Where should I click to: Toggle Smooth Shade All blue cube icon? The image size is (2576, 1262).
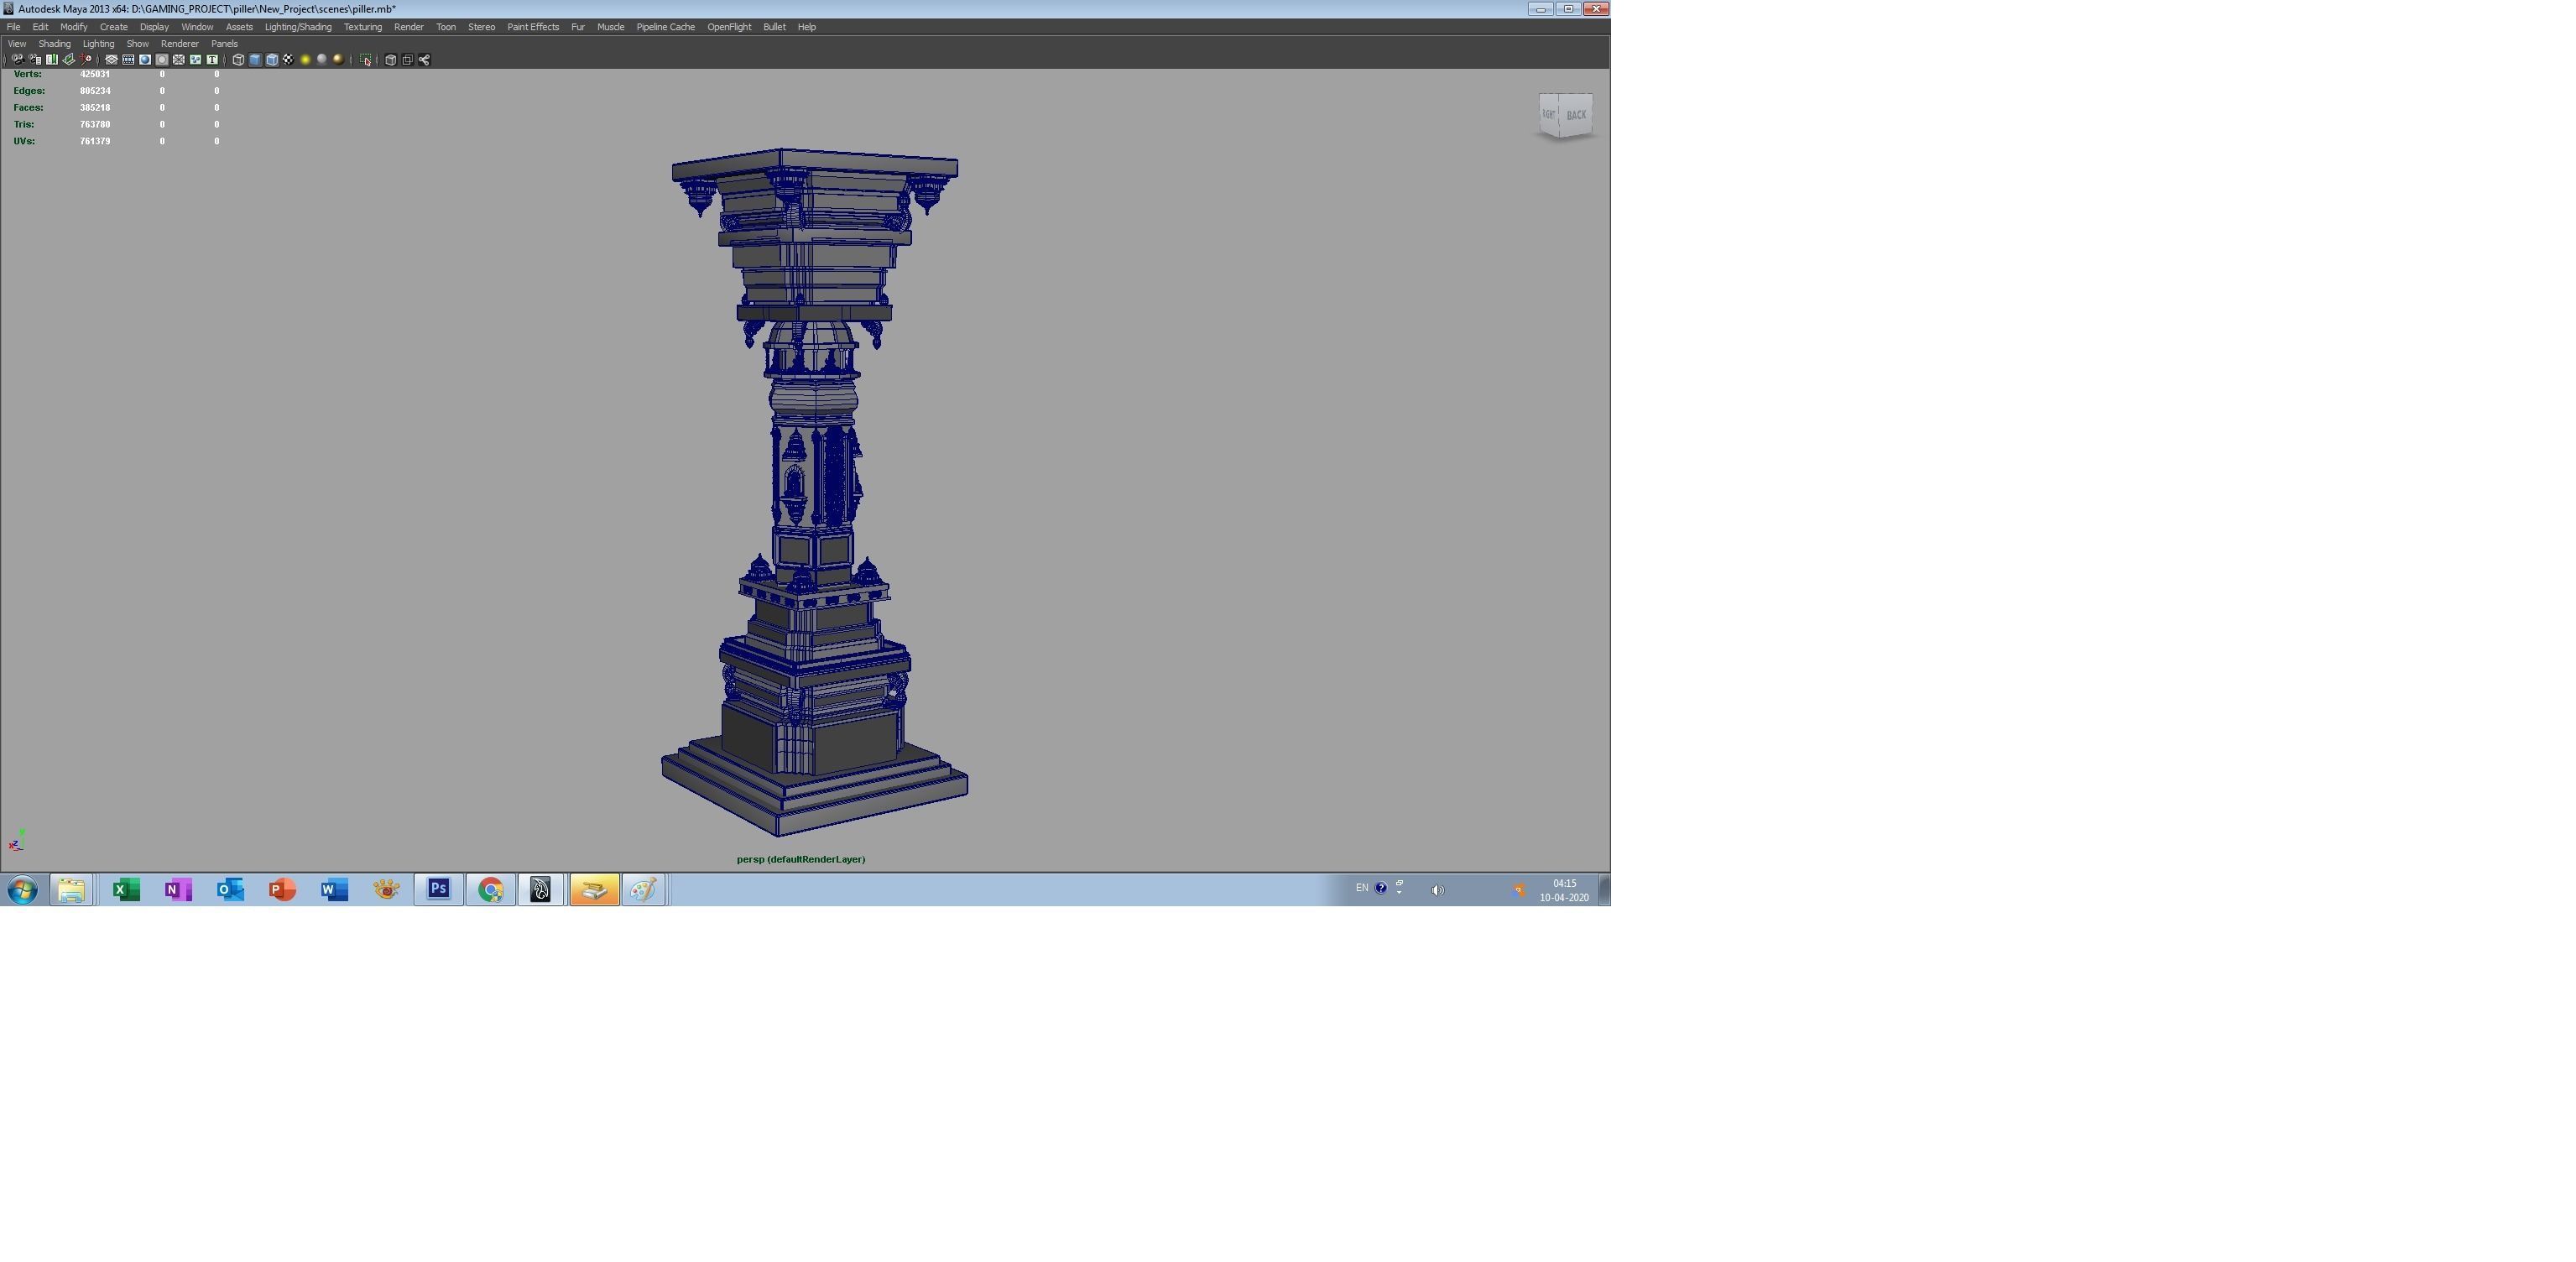coord(255,60)
